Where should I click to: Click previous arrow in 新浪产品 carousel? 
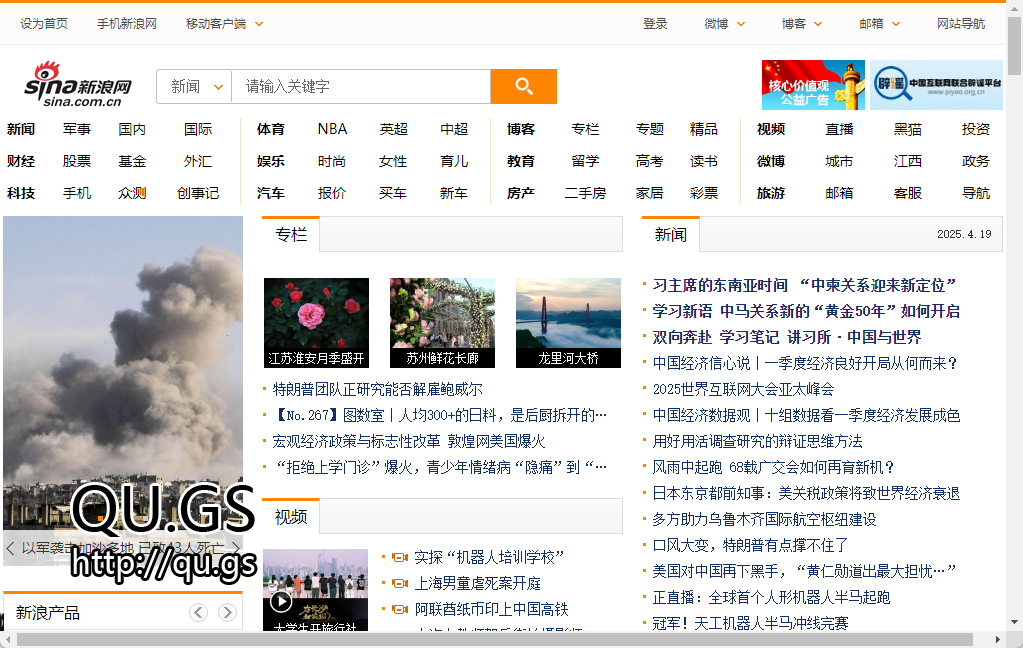tap(198, 612)
